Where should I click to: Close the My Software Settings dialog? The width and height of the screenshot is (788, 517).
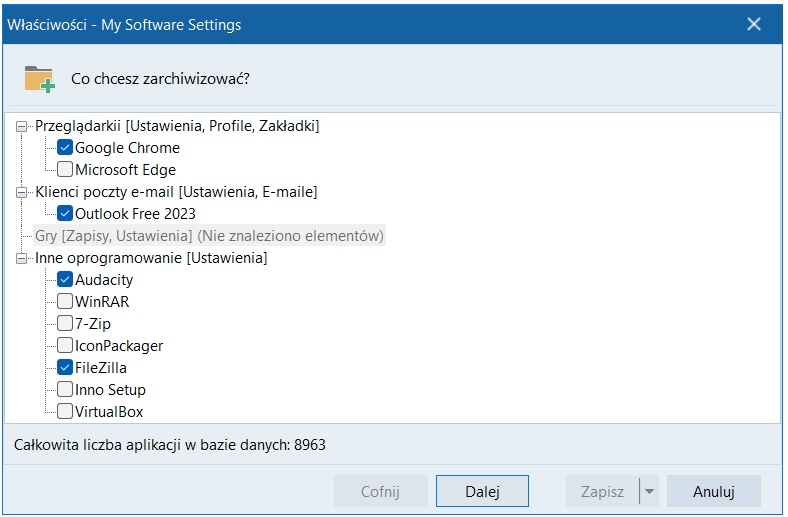click(754, 24)
